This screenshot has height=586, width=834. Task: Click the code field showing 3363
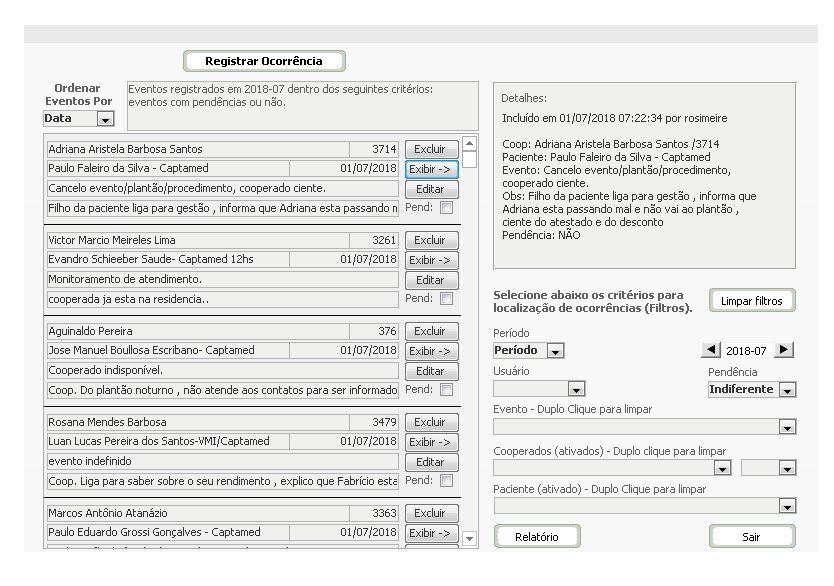pyautogui.click(x=374, y=513)
